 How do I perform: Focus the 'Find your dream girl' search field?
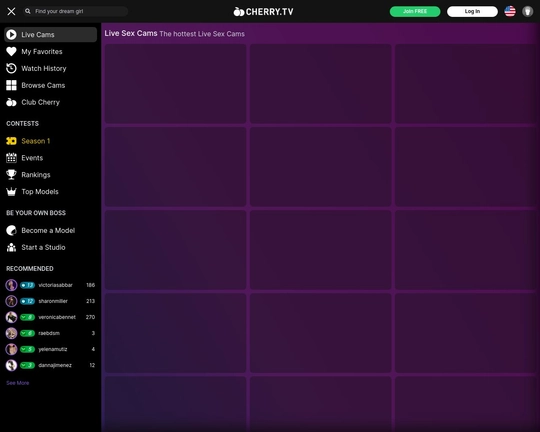(x=76, y=11)
